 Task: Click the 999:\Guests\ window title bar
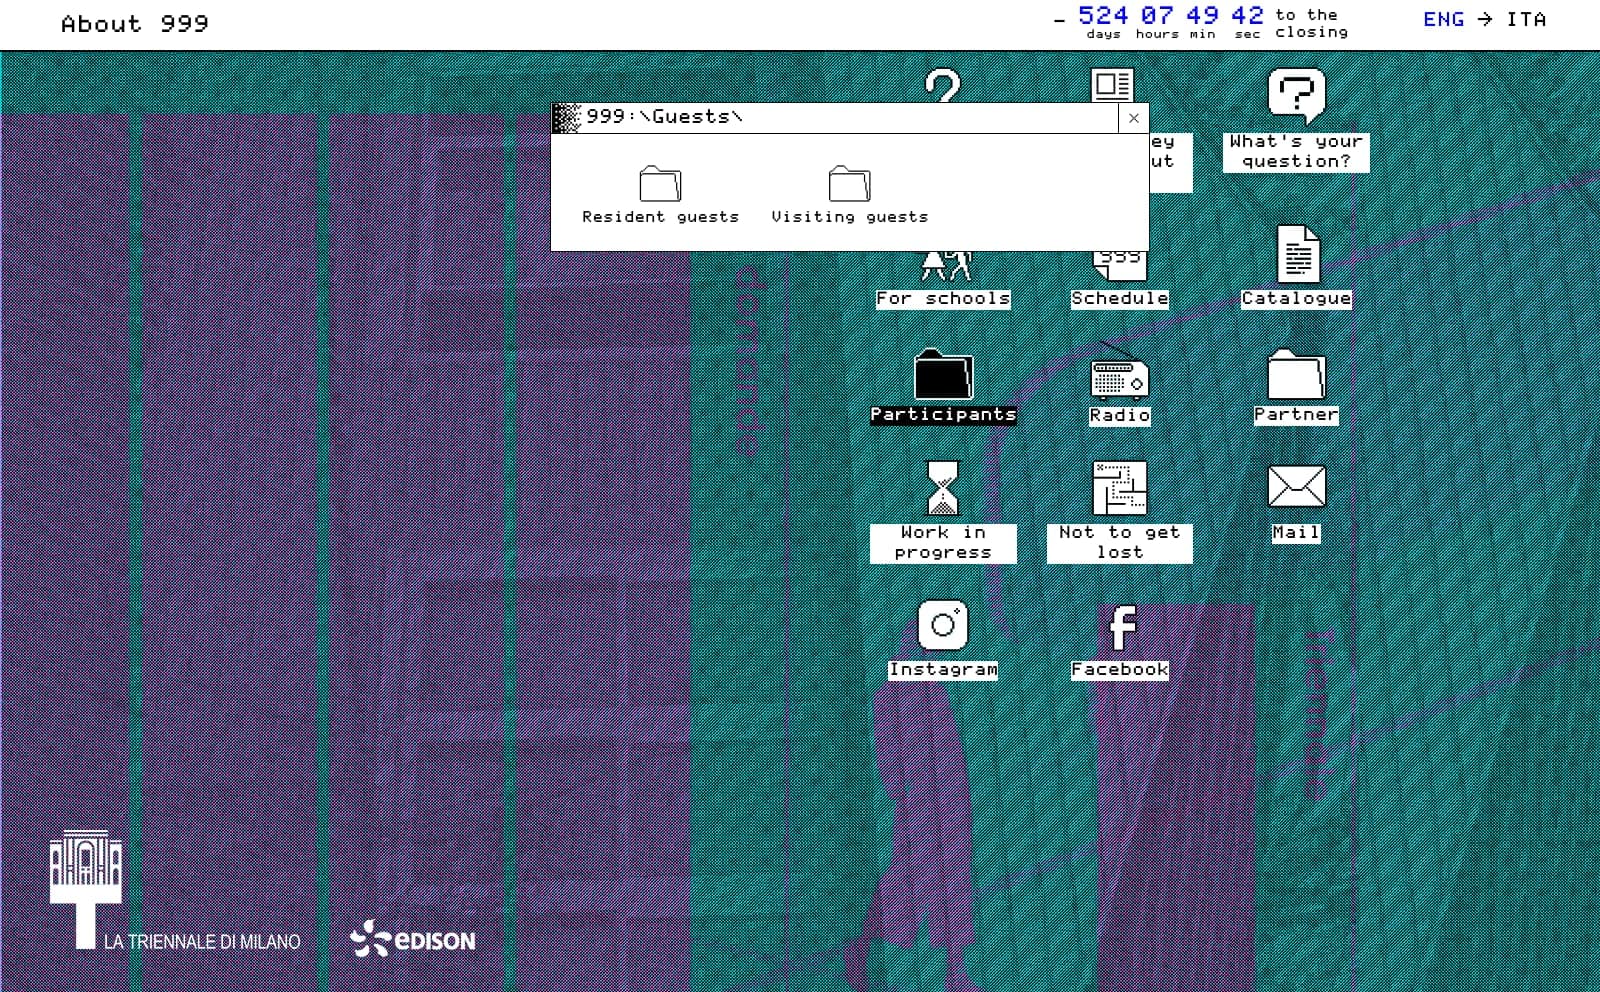click(835, 118)
